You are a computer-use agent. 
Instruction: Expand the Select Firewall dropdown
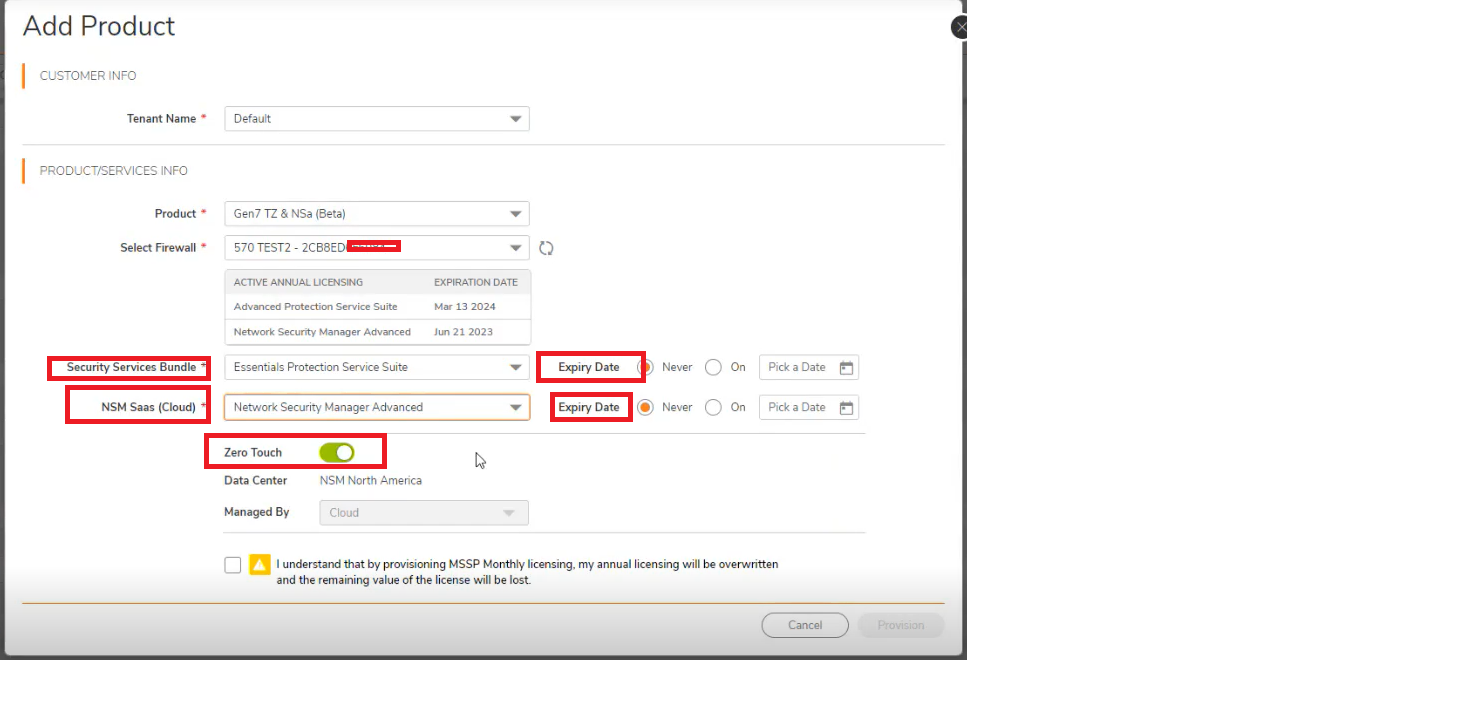[377, 248]
